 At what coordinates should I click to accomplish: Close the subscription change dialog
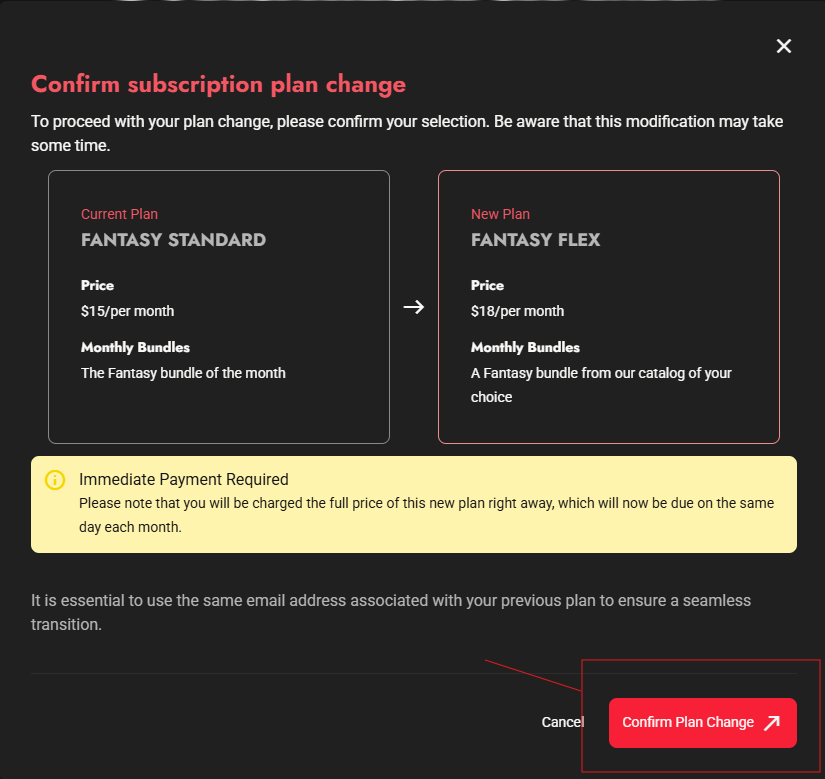784,46
